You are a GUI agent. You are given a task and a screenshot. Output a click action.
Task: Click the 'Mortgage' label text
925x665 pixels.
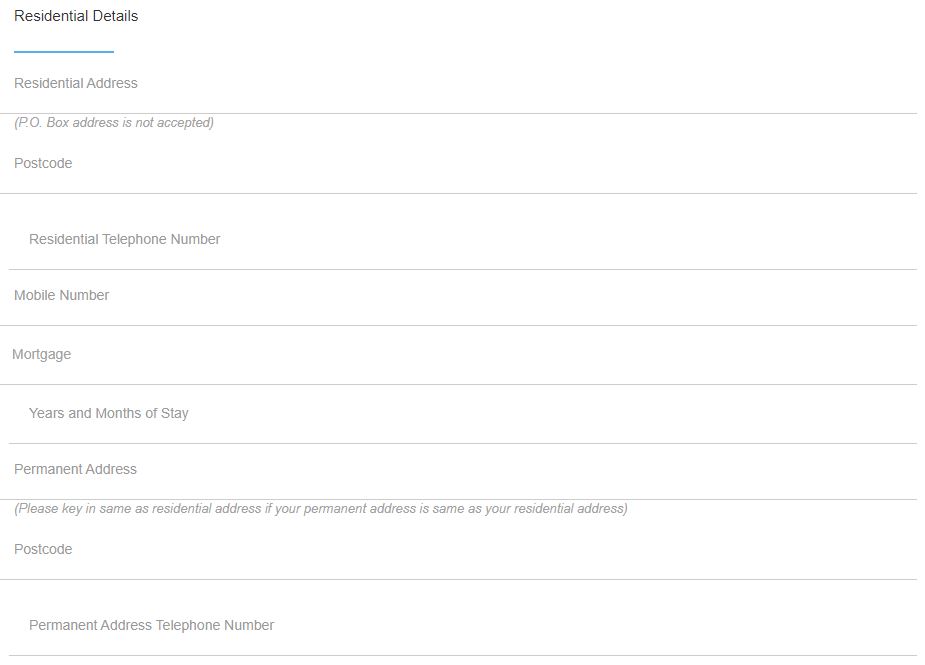point(42,355)
